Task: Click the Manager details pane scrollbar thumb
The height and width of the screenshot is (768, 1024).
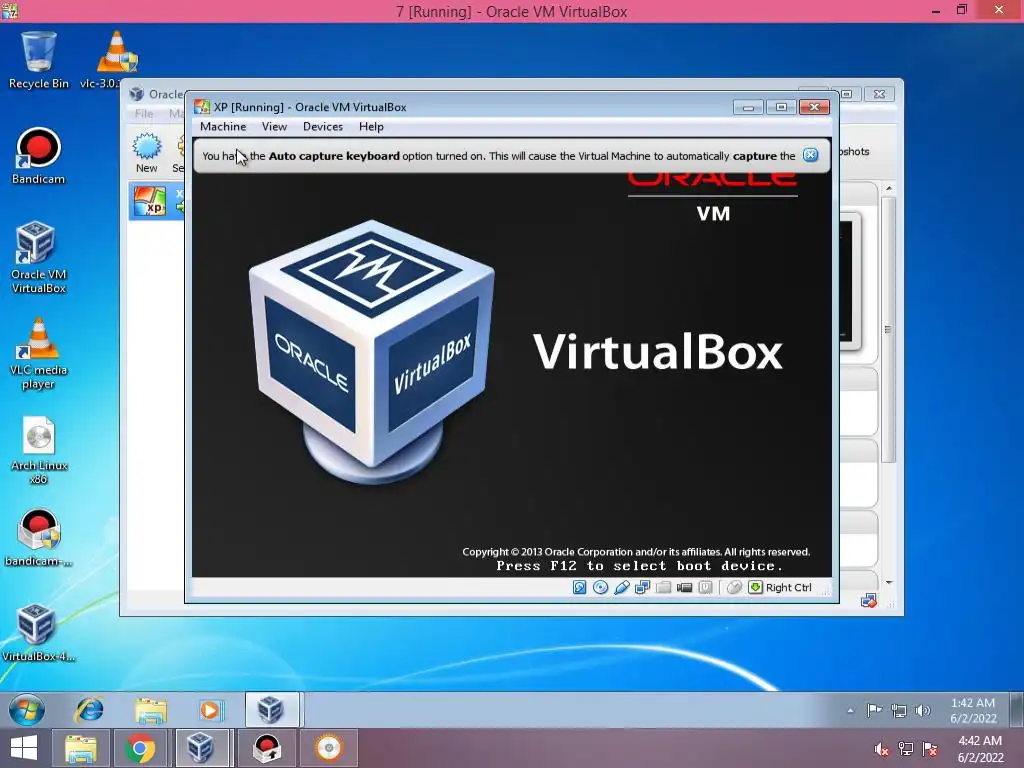Action: [x=888, y=329]
